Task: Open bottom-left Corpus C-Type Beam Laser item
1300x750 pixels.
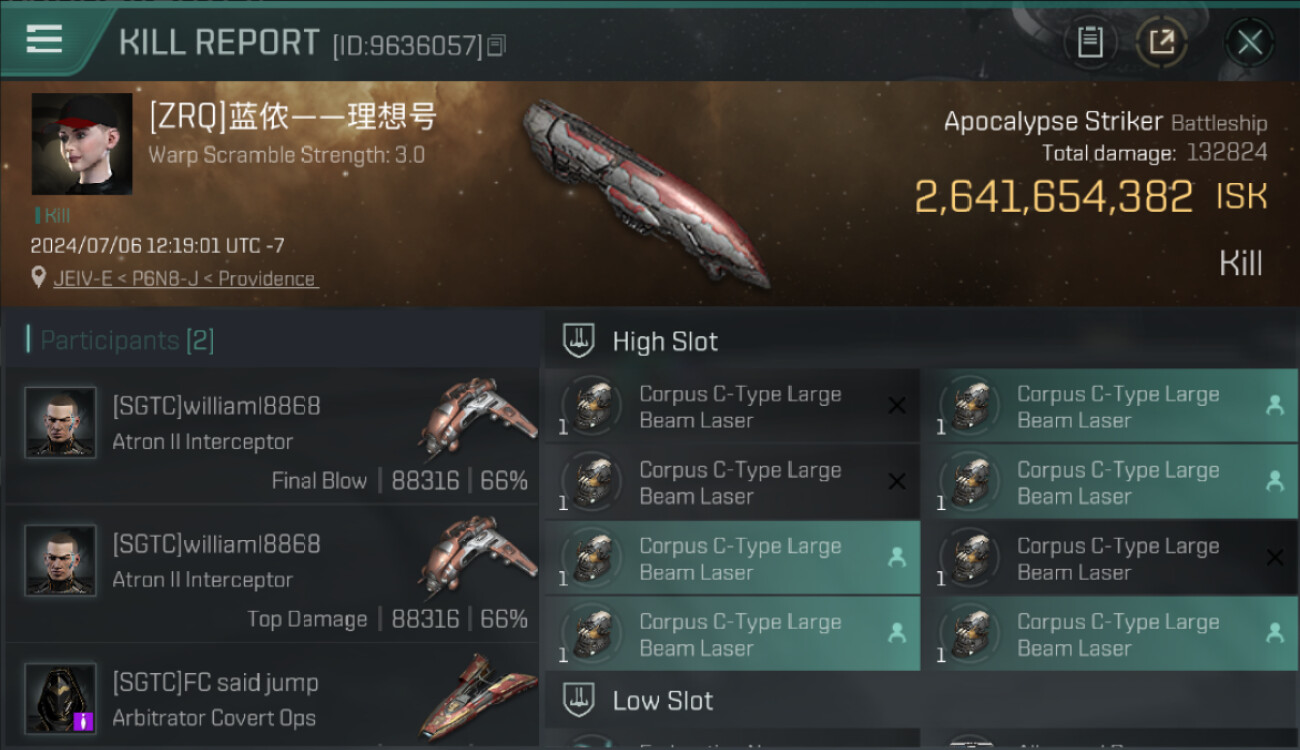Action: tap(732, 633)
